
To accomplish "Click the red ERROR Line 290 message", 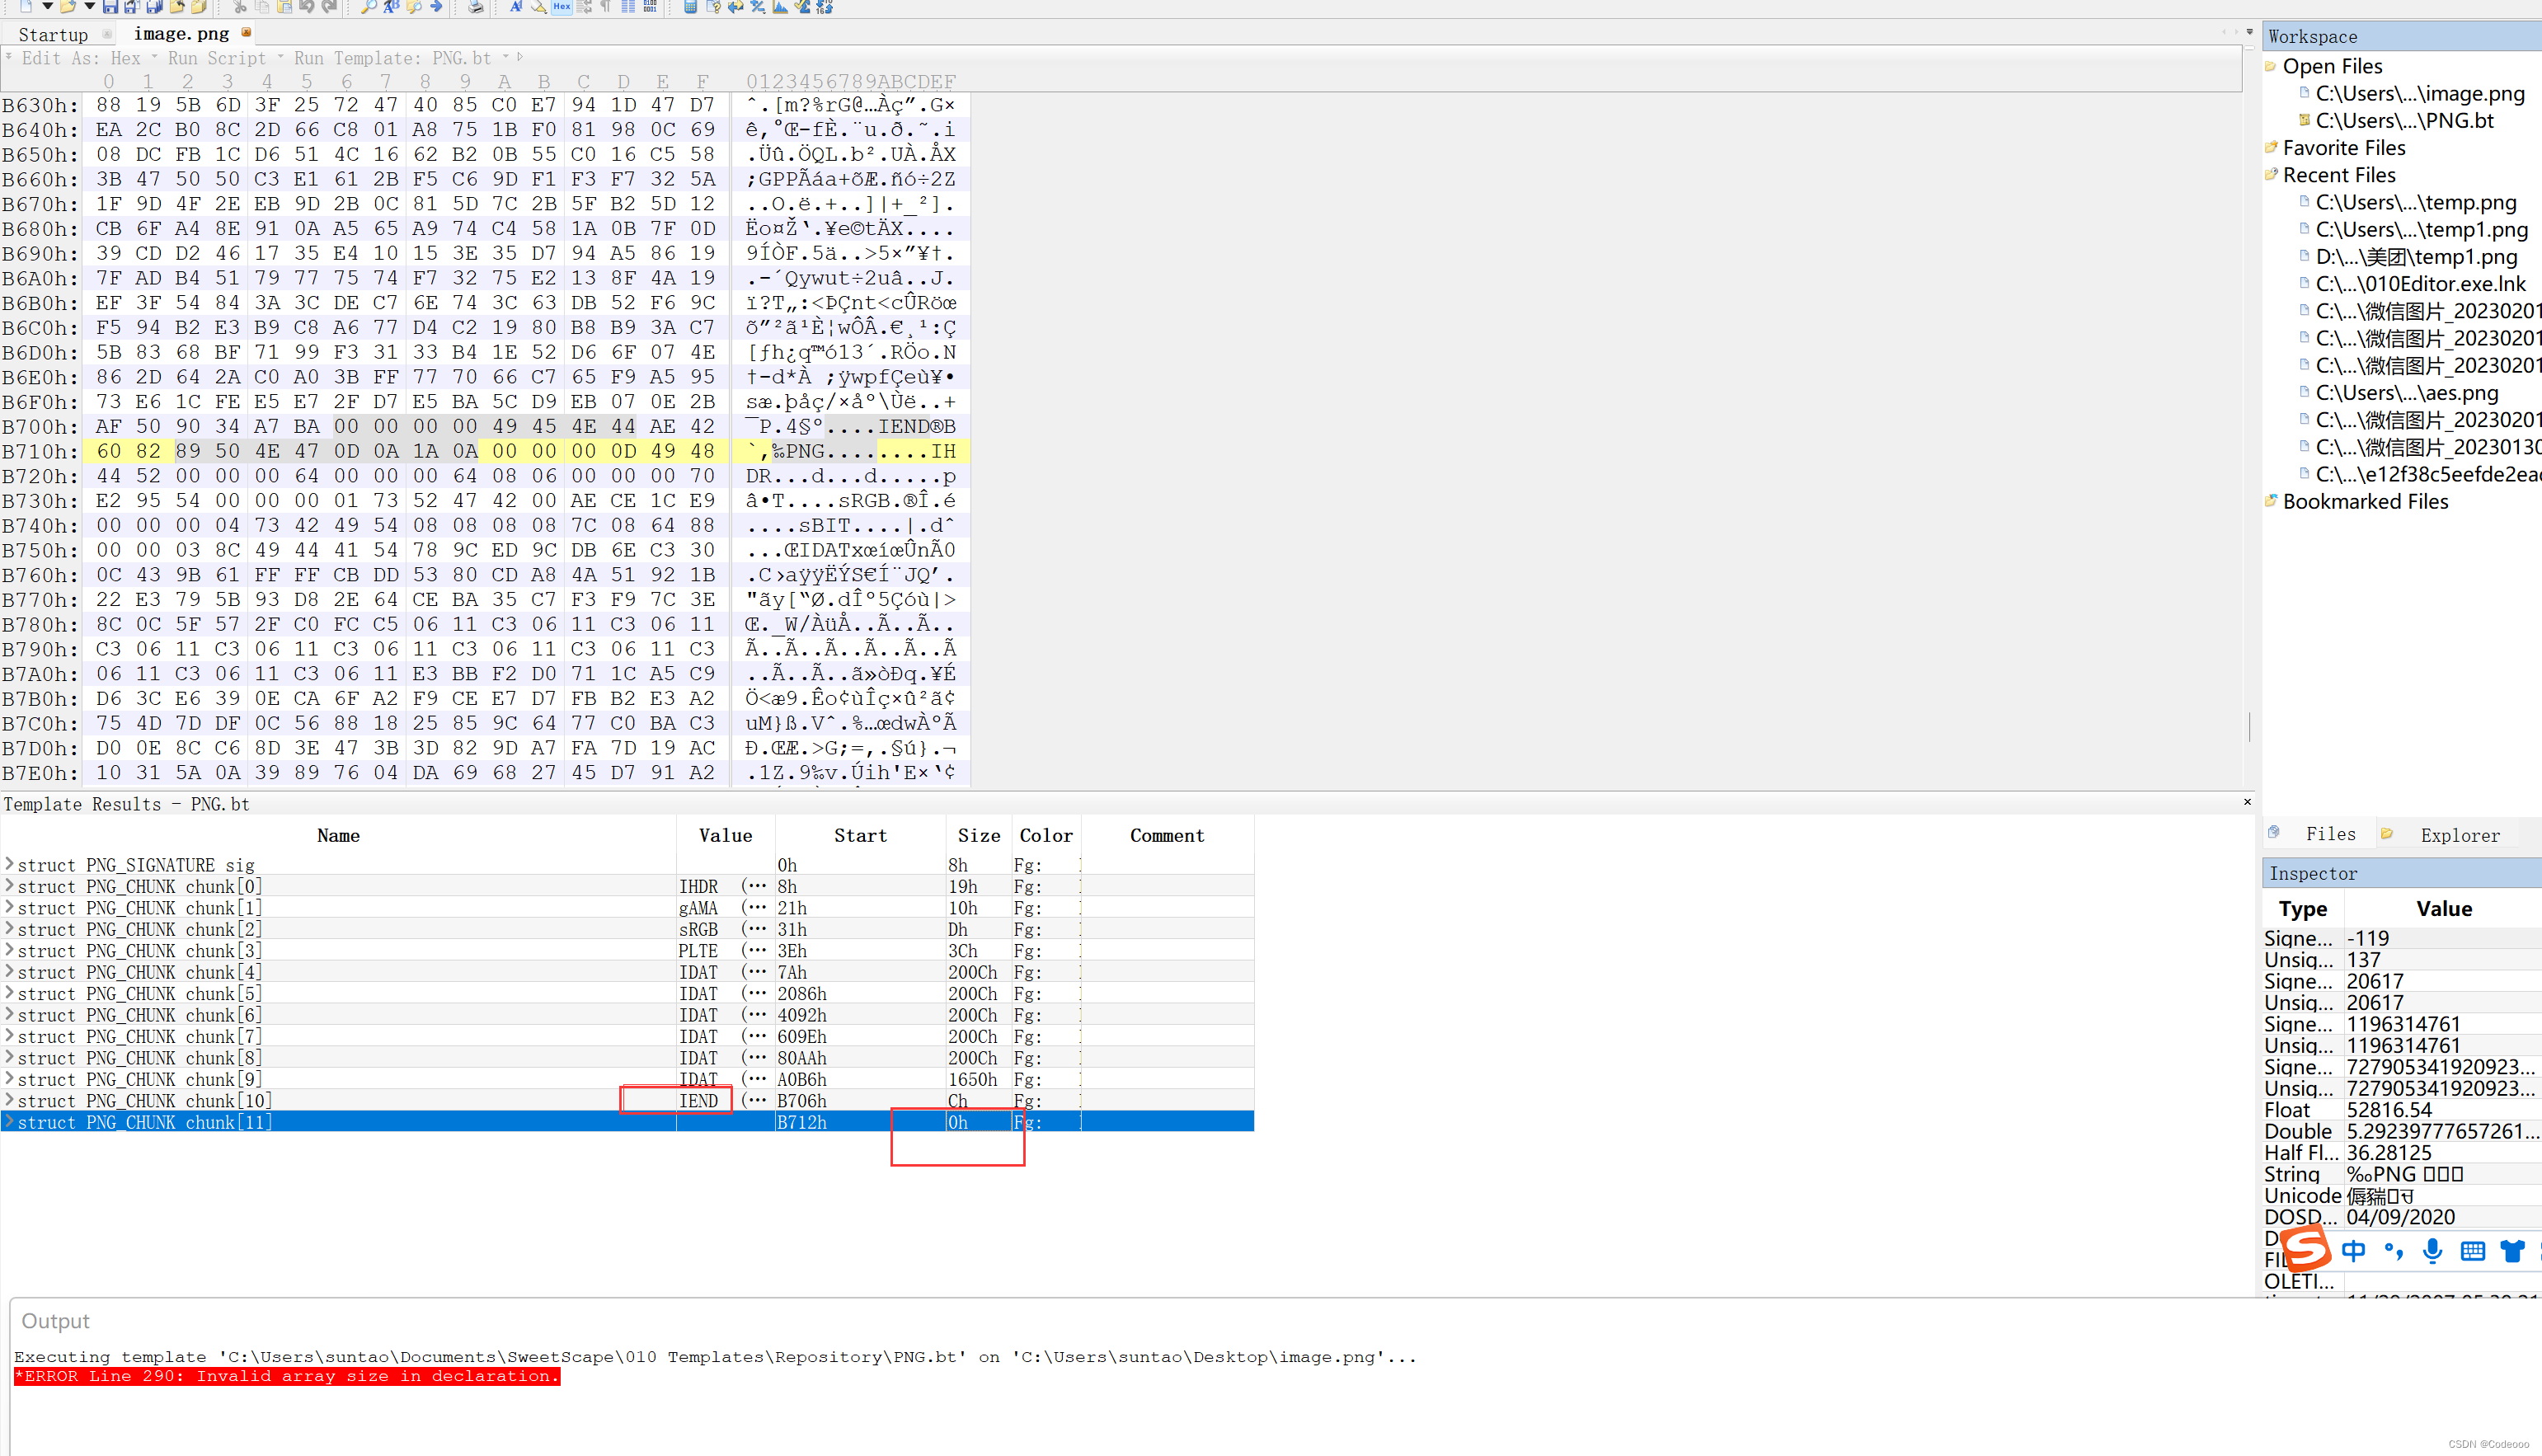I will (x=287, y=1376).
